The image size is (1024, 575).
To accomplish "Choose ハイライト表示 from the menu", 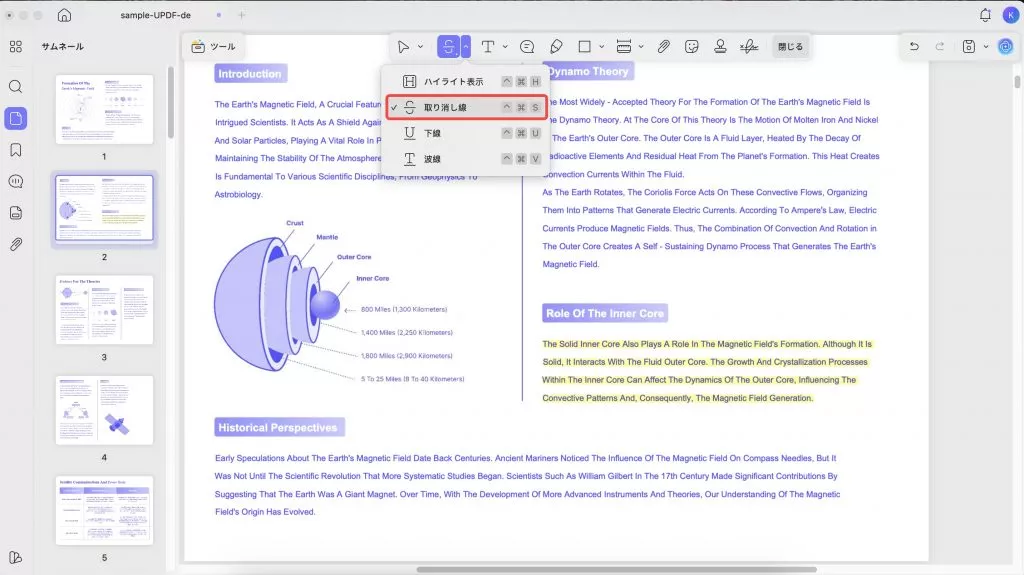I will [x=466, y=82].
